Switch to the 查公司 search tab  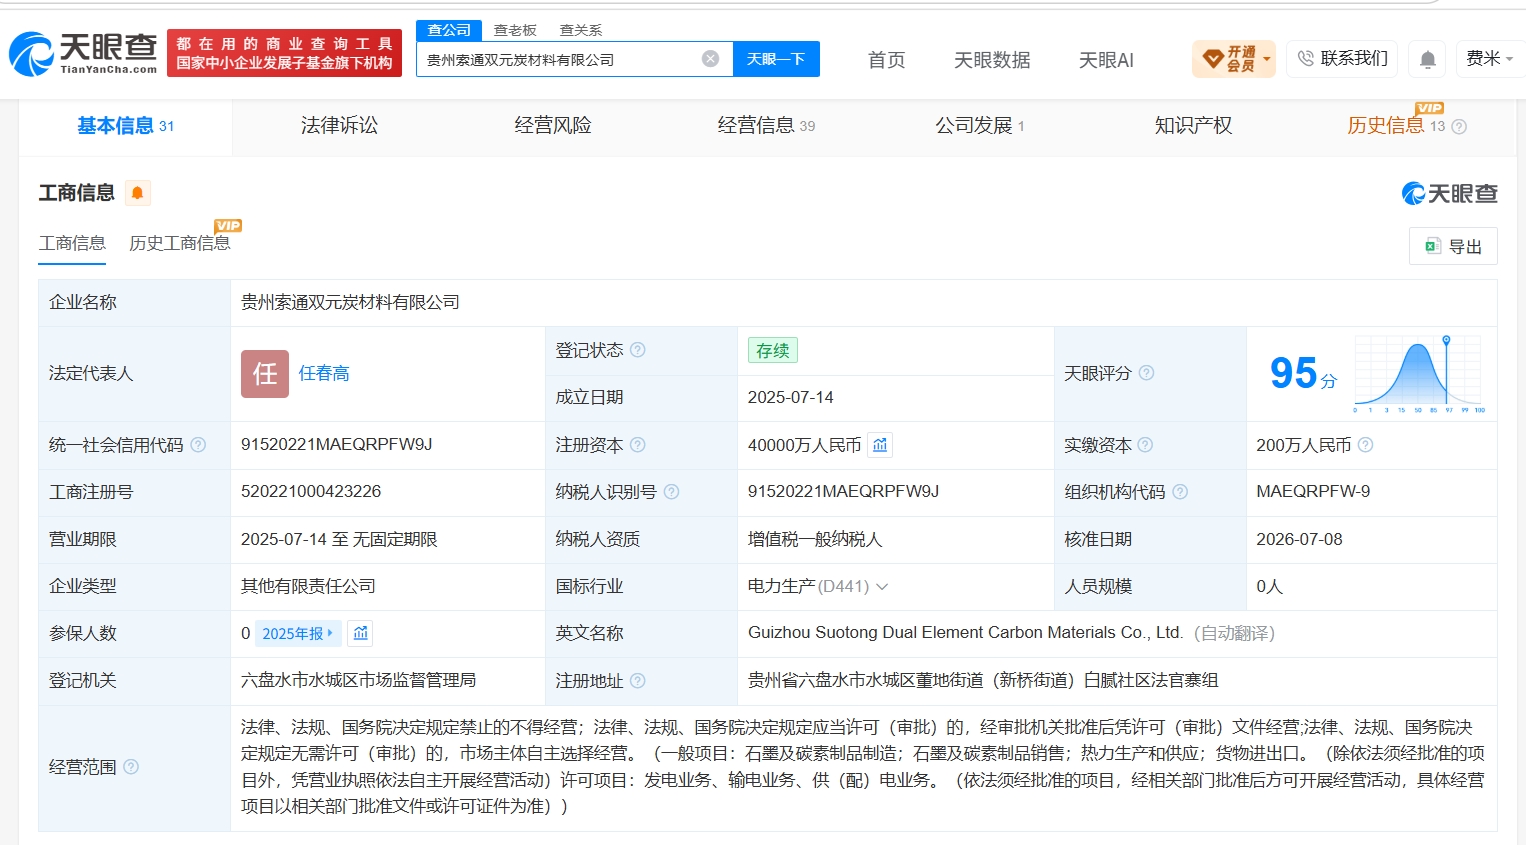tap(449, 30)
